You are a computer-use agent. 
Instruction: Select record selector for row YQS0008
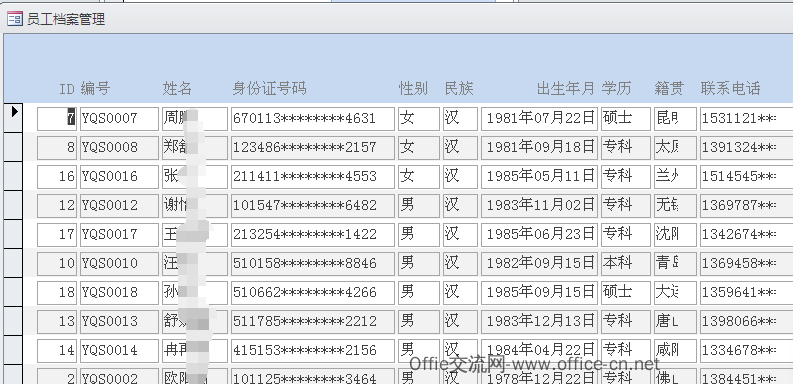(13, 148)
